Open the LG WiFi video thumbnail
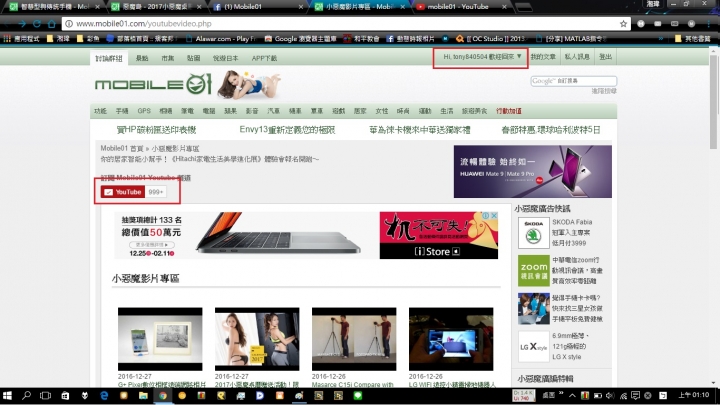 tap(451, 339)
